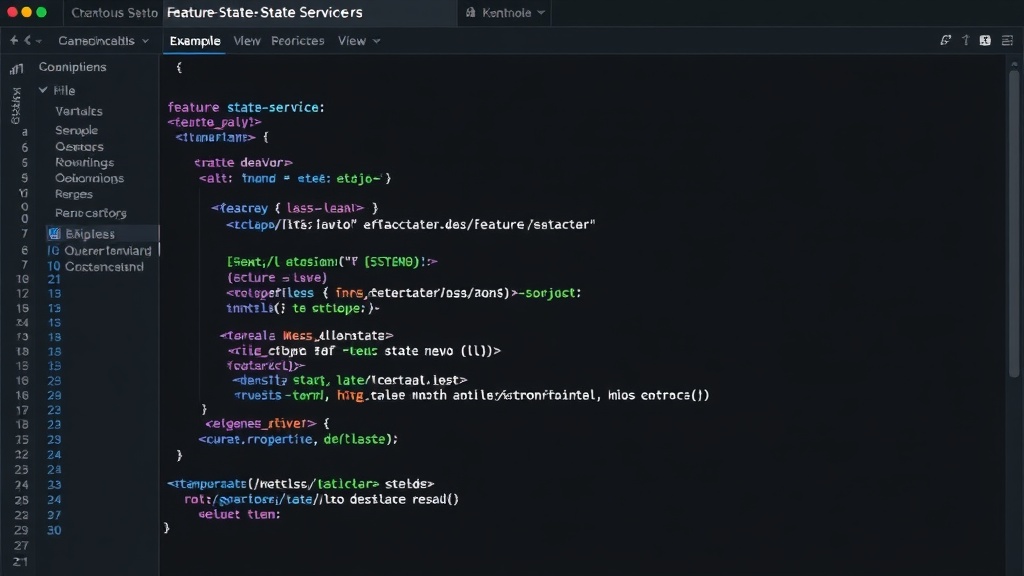Select the Senaple tree item
This screenshot has height=576, width=1024.
coord(76,130)
